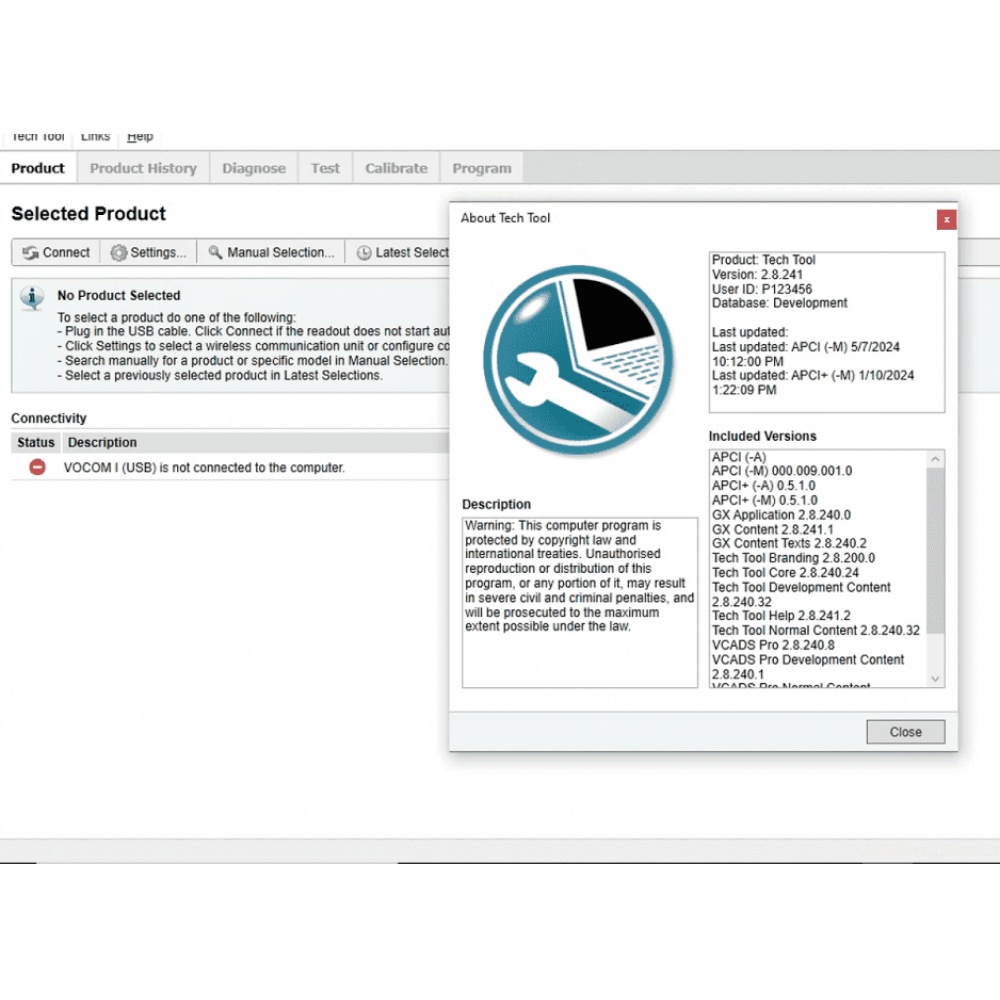Open Manual Selection...
The width and height of the screenshot is (1000, 1000).
click(271, 253)
